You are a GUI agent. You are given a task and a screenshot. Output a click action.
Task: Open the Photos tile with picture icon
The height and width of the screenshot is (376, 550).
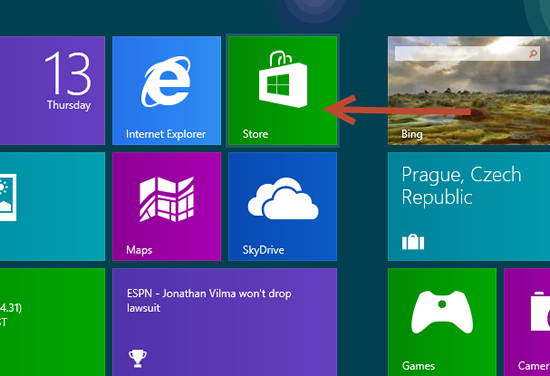click(x=52, y=206)
